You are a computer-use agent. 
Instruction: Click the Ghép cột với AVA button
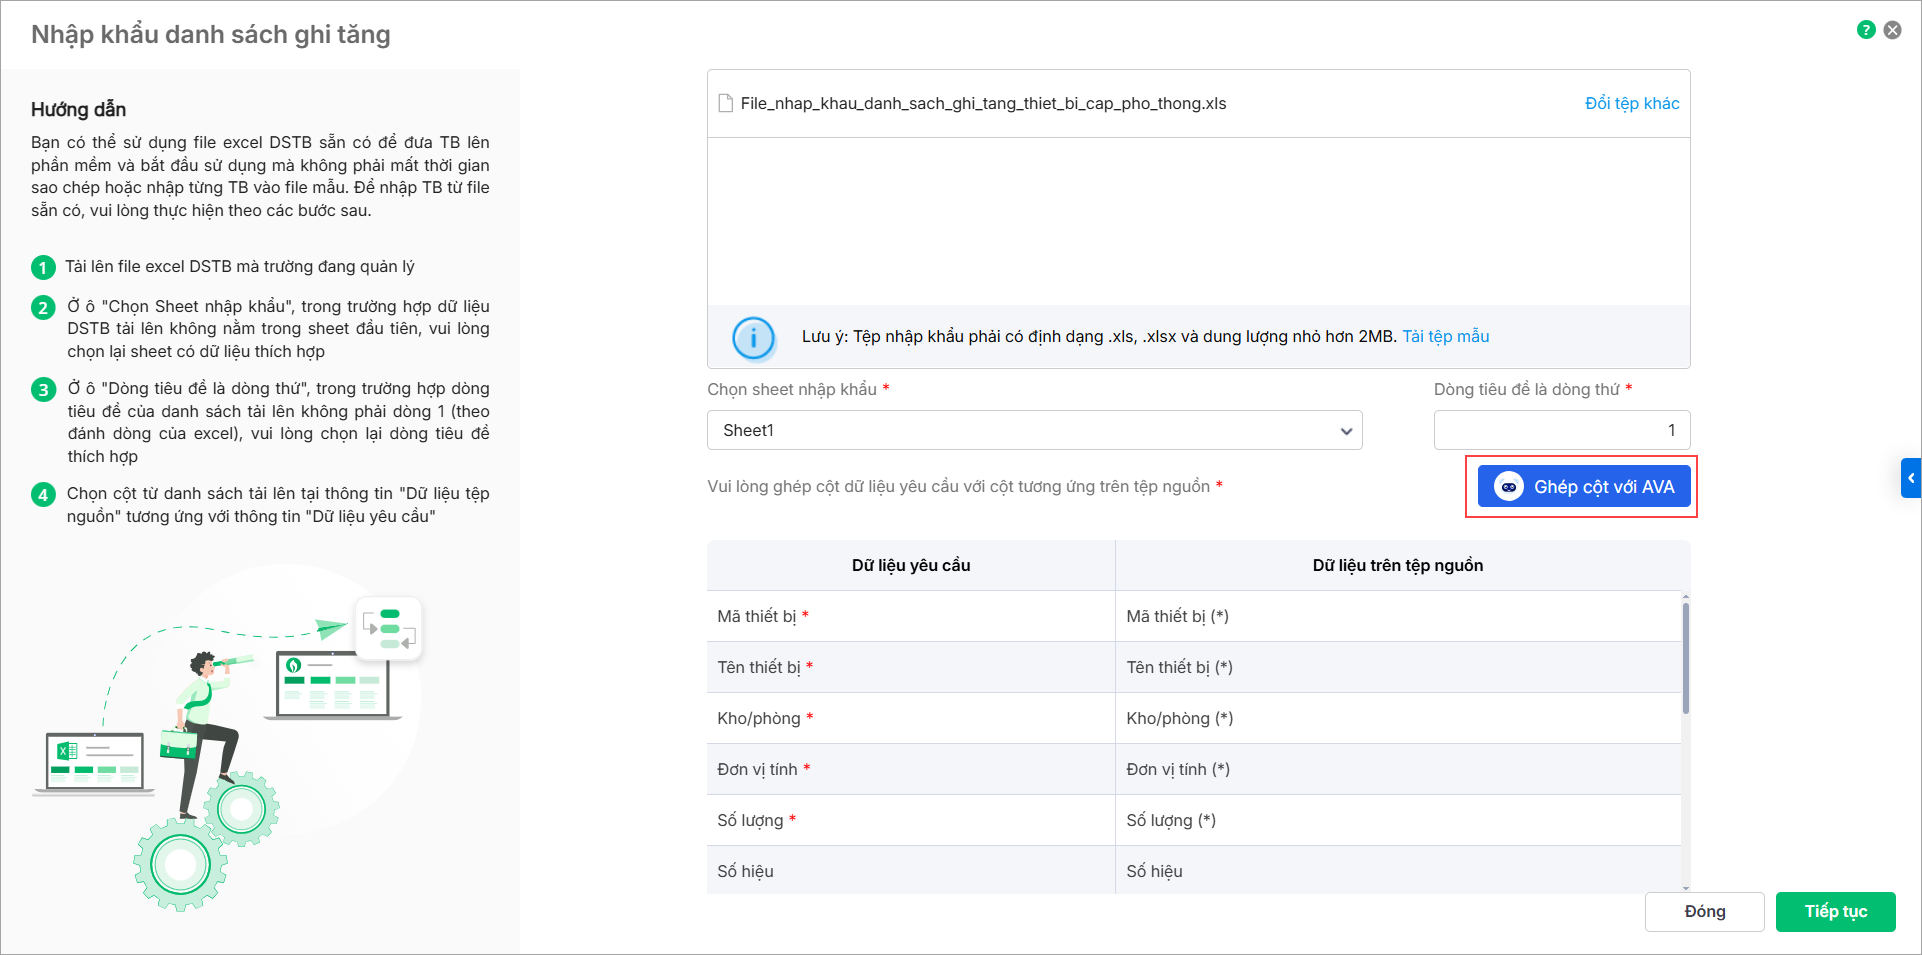[x=1584, y=487]
